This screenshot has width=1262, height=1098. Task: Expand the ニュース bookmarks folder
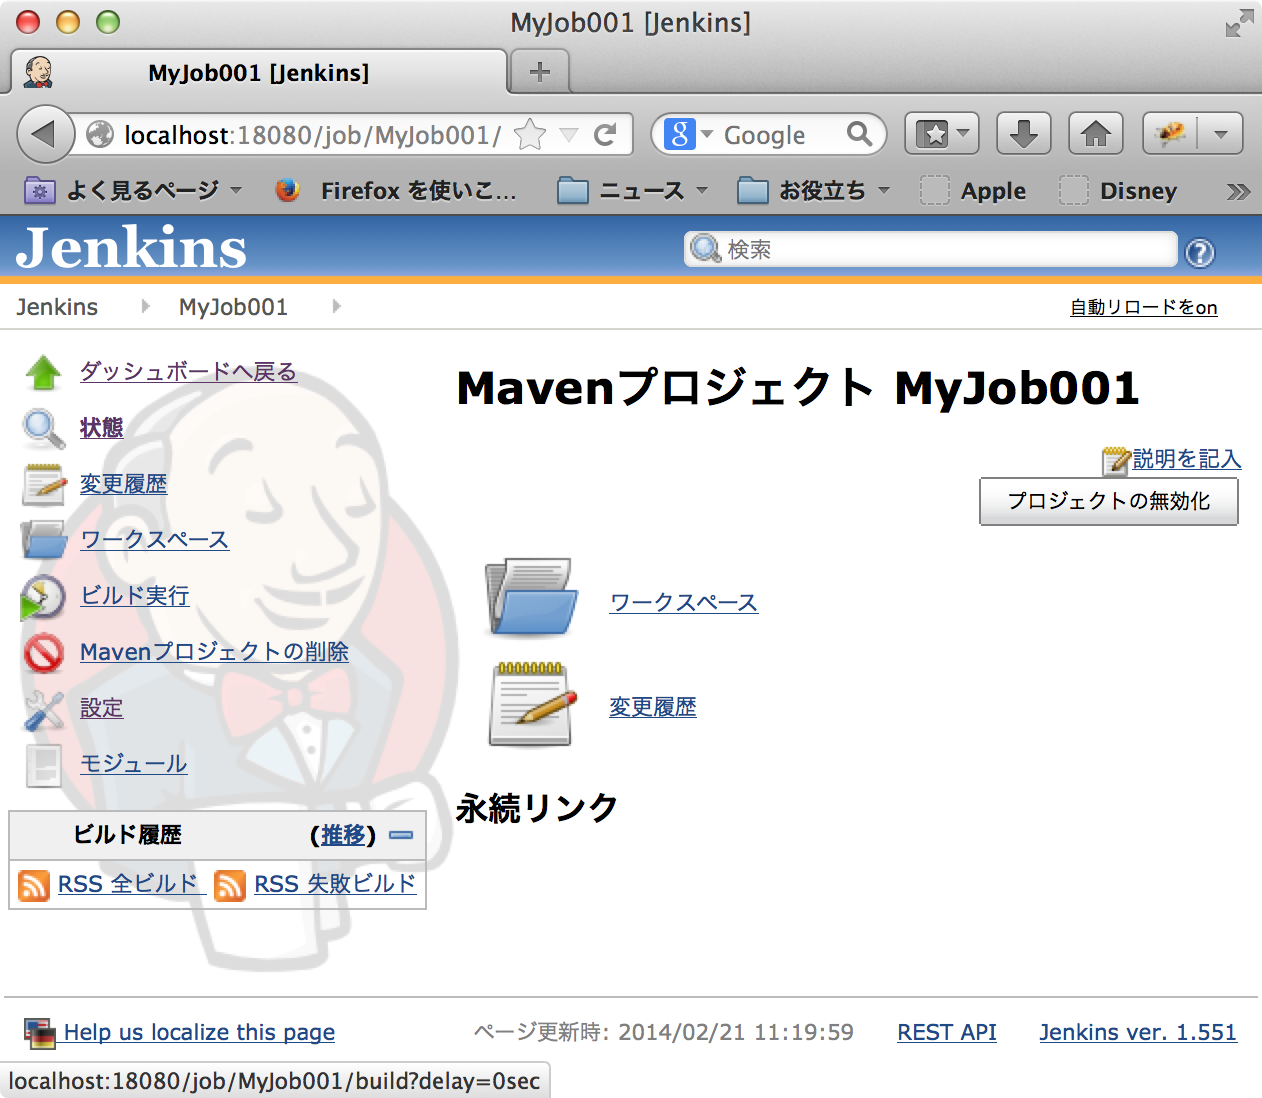click(x=632, y=191)
